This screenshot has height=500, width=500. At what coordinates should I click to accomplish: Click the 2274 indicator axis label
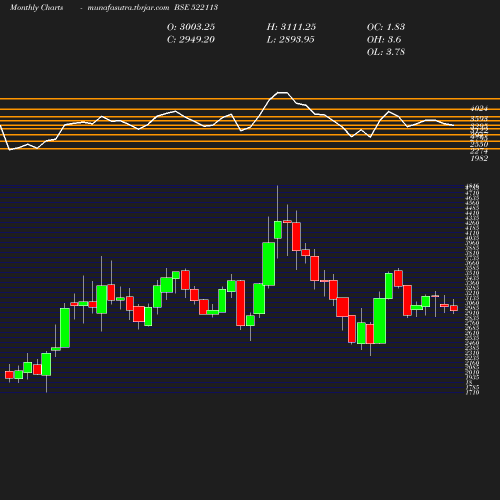[x=479, y=152]
